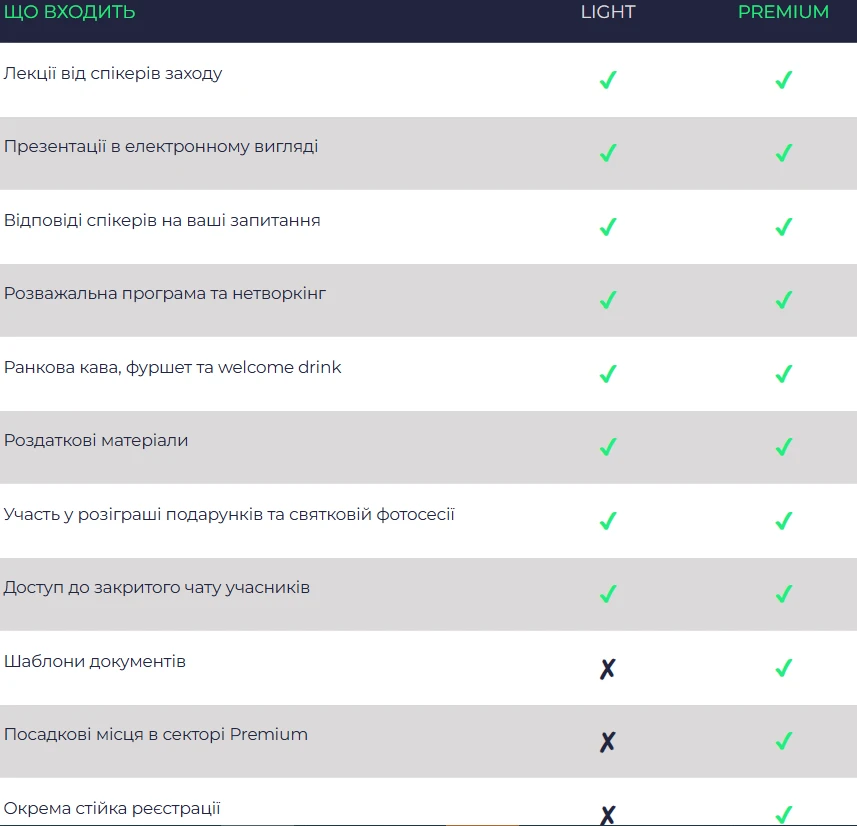Screen dimensions: 857x826
Task: Click PREMIUM checkmark for speakers' answers row
Action: (784, 227)
